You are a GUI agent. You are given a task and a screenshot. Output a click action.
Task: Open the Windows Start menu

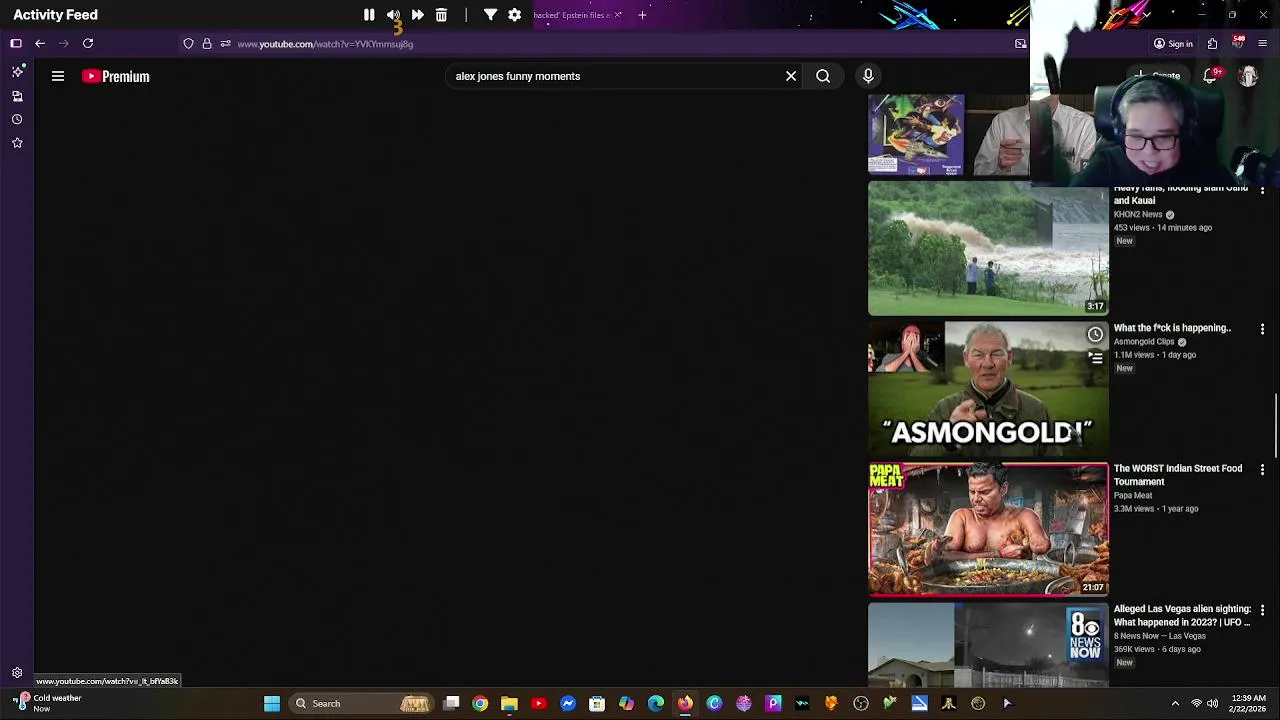(x=272, y=703)
